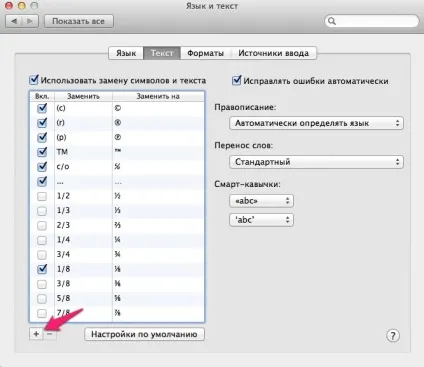
Task: Click the ⅛ replacement symbol cell
Action: [117, 269]
